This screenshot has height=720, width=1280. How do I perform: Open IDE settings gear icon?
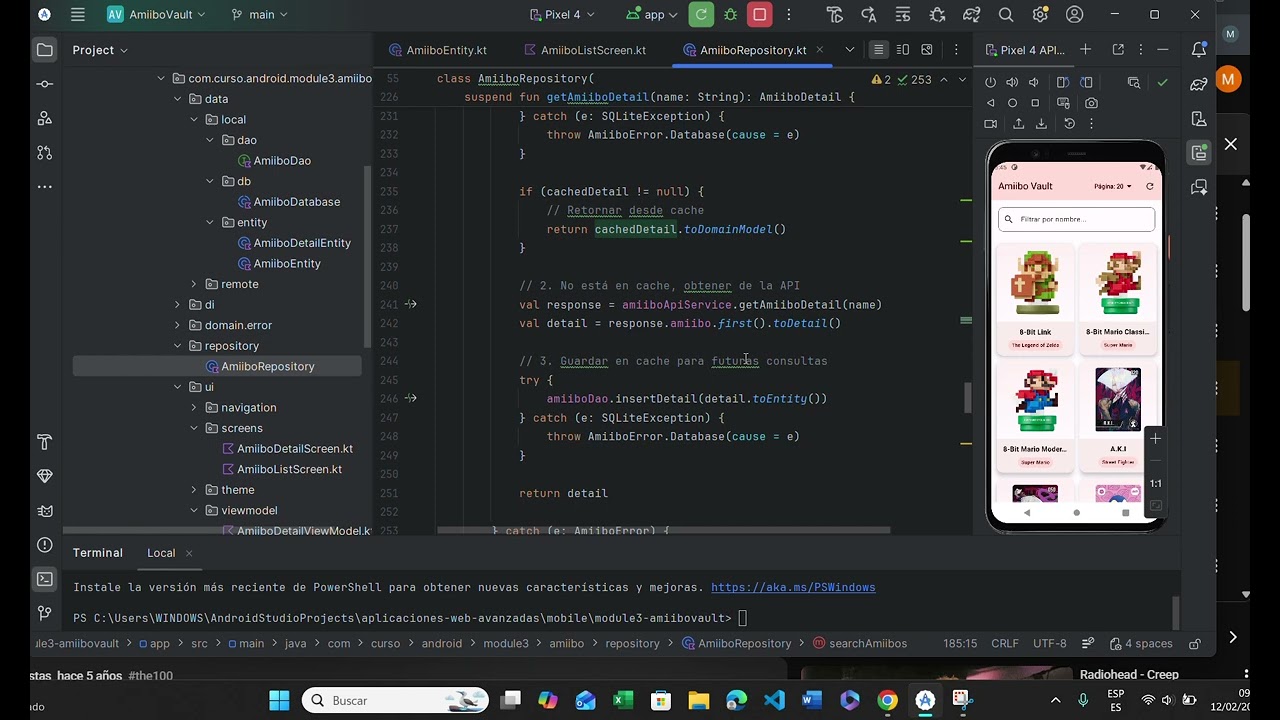[x=1040, y=15]
